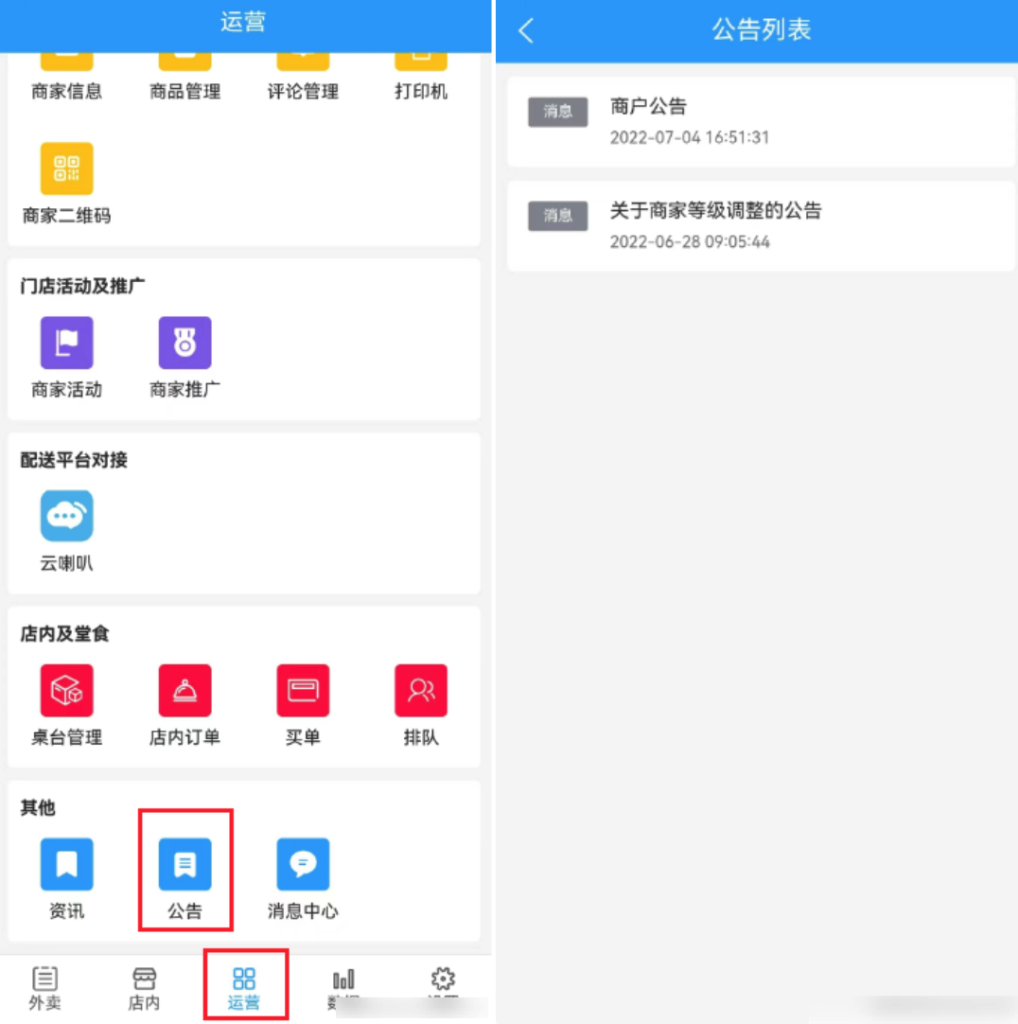Select the 买单 payment icon
The image size is (1018, 1024).
(x=302, y=689)
